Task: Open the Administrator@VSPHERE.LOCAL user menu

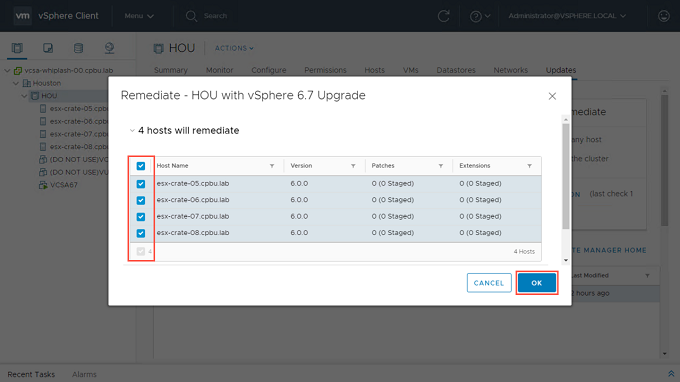Action: coord(567,16)
